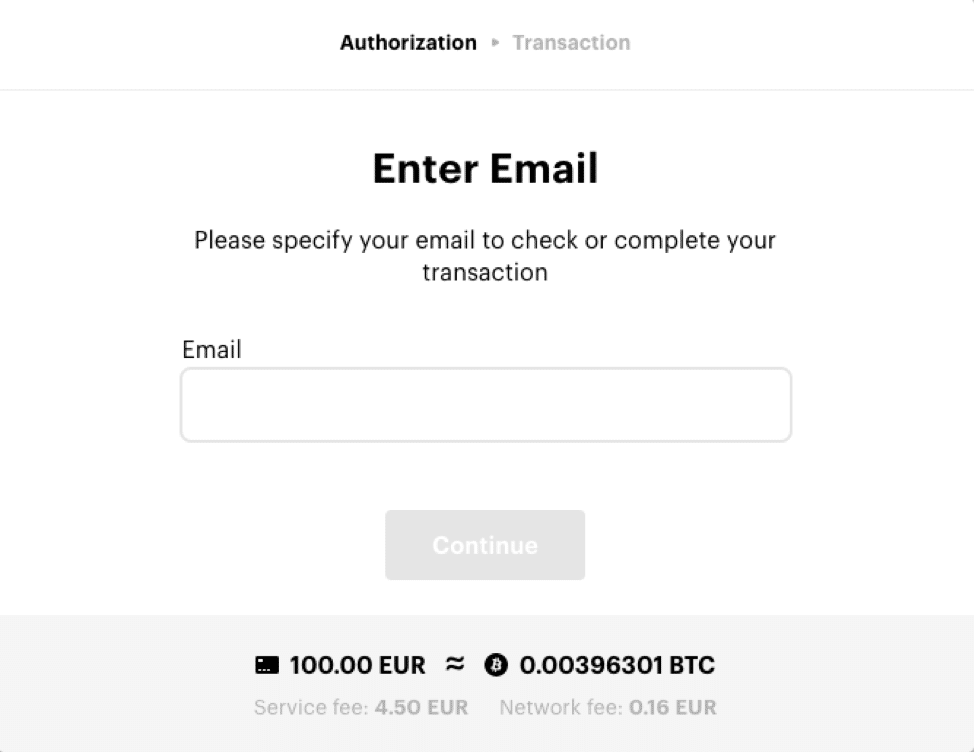Viewport: 974px width, 752px height.
Task: Click the Bitcoin coin icon
Action: [496, 665]
